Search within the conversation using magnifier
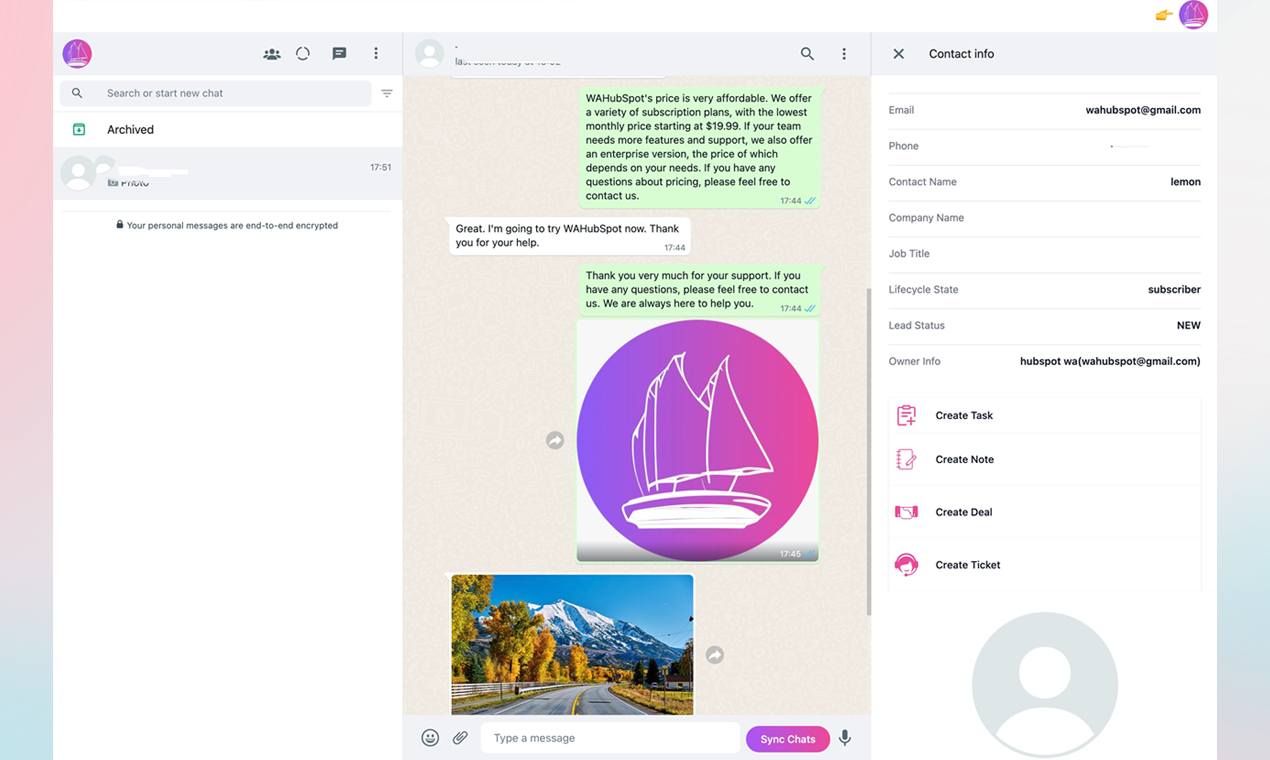The height and width of the screenshot is (760, 1270). pyautogui.click(x=807, y=54)
